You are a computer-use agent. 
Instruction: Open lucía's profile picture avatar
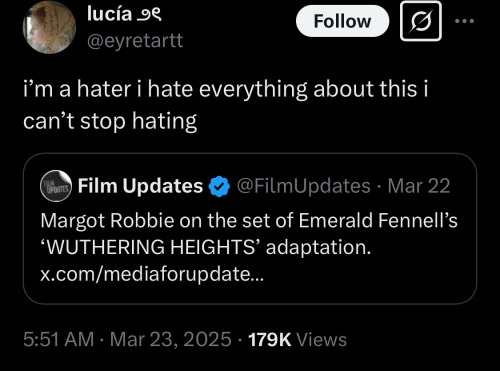[49, 27]
